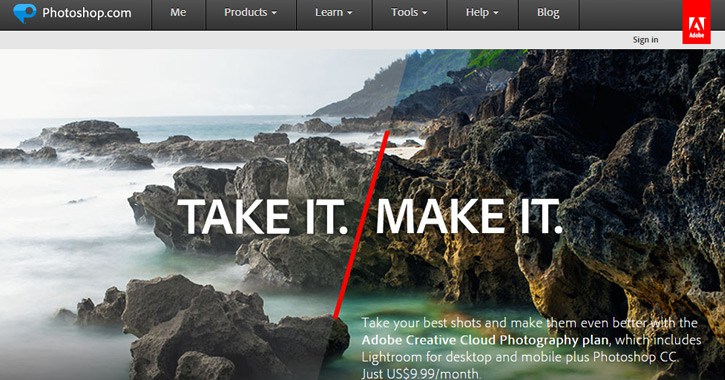Viewport: 725px width, 380px height.
Task: Click the 'Take your best shots' sentence
Action: coord(529,323)
